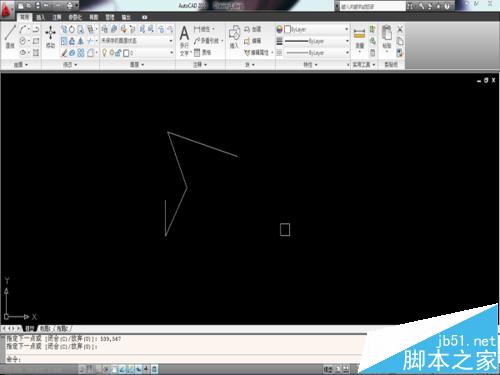Open the Annotate (注释) ribbon tab
Image resolution: width=500 pixels, height=375 pixels.
tap(57, 17)
